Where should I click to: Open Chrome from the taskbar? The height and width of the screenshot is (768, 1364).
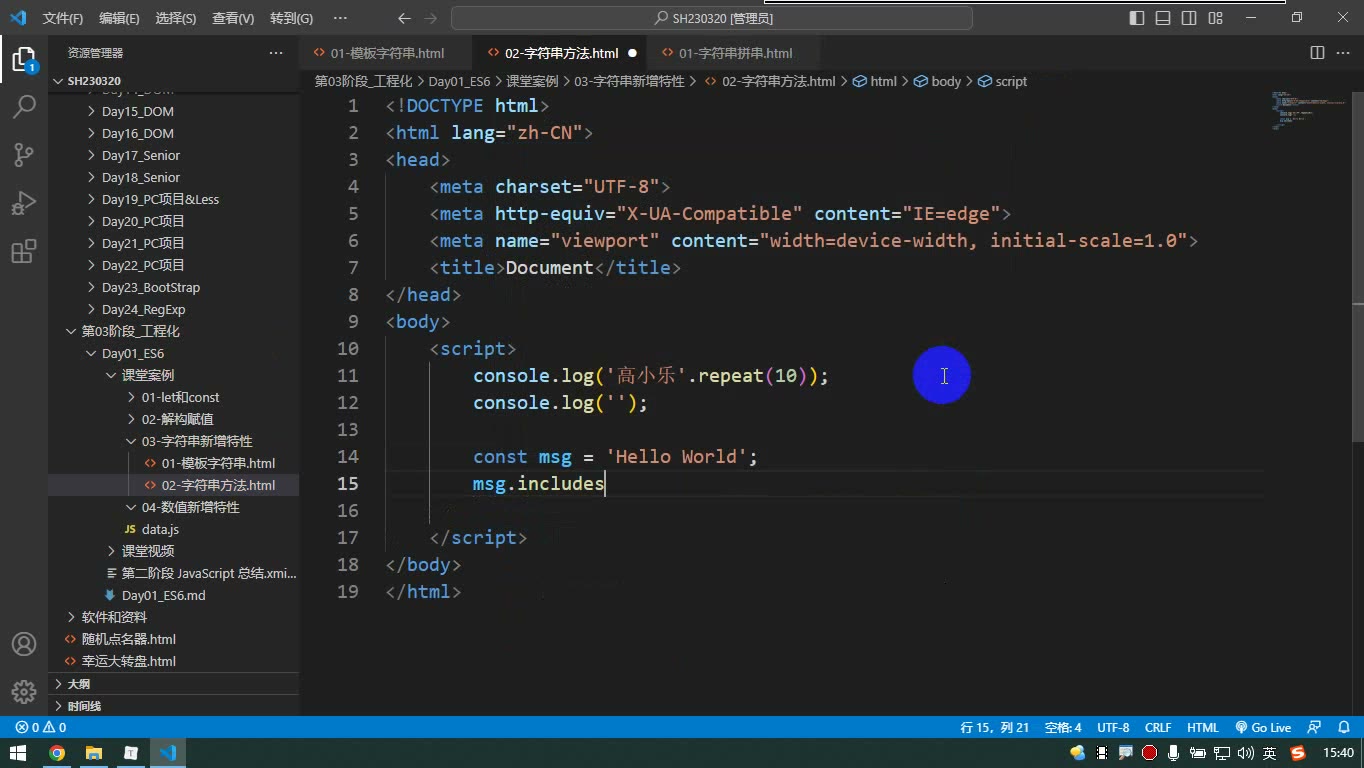click(56, 753)
